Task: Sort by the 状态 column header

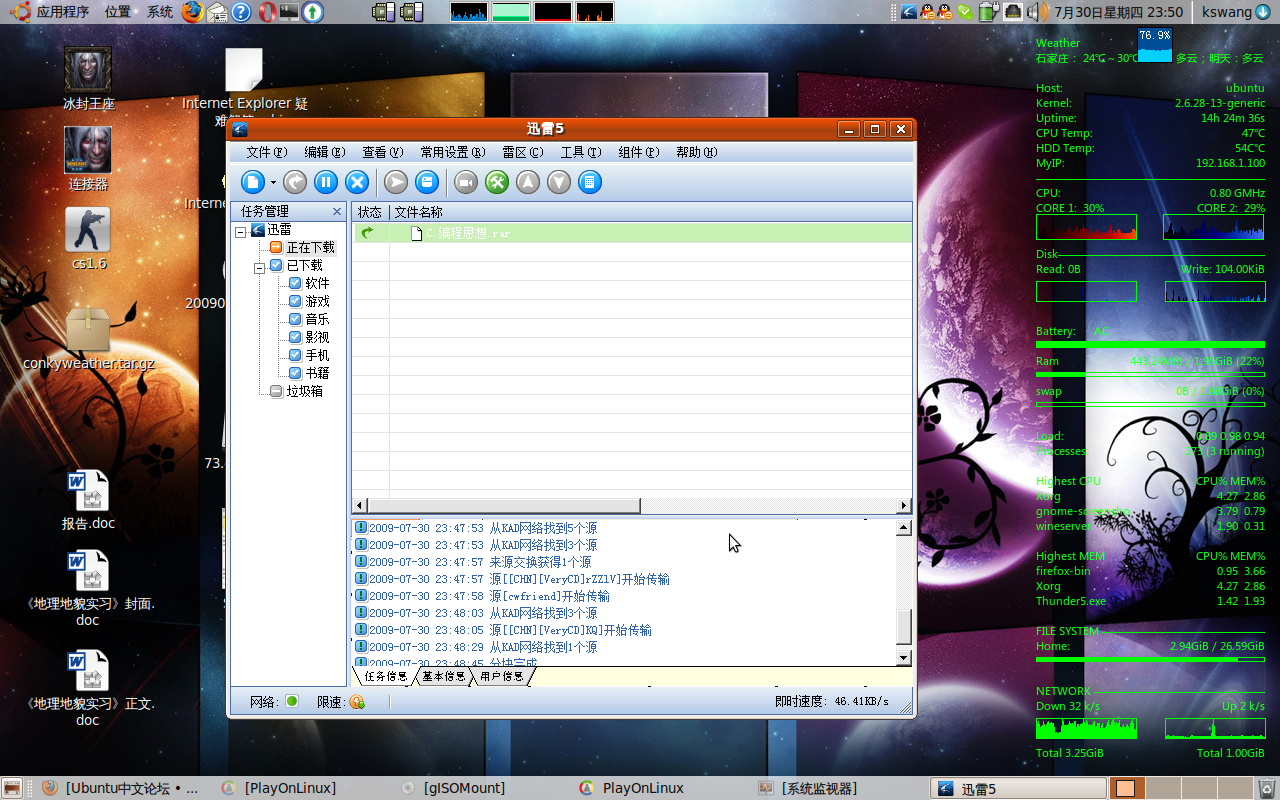Action: pos(370,212)
